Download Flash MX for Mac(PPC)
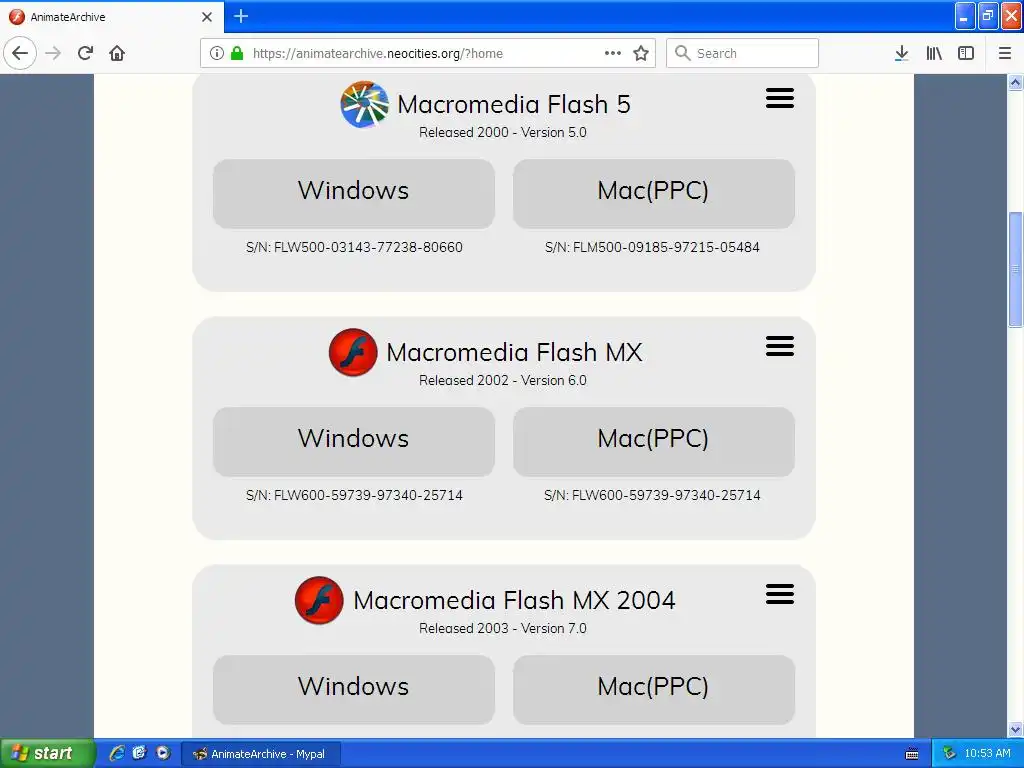Screen dimensions: 1024x768 [654, 442]
